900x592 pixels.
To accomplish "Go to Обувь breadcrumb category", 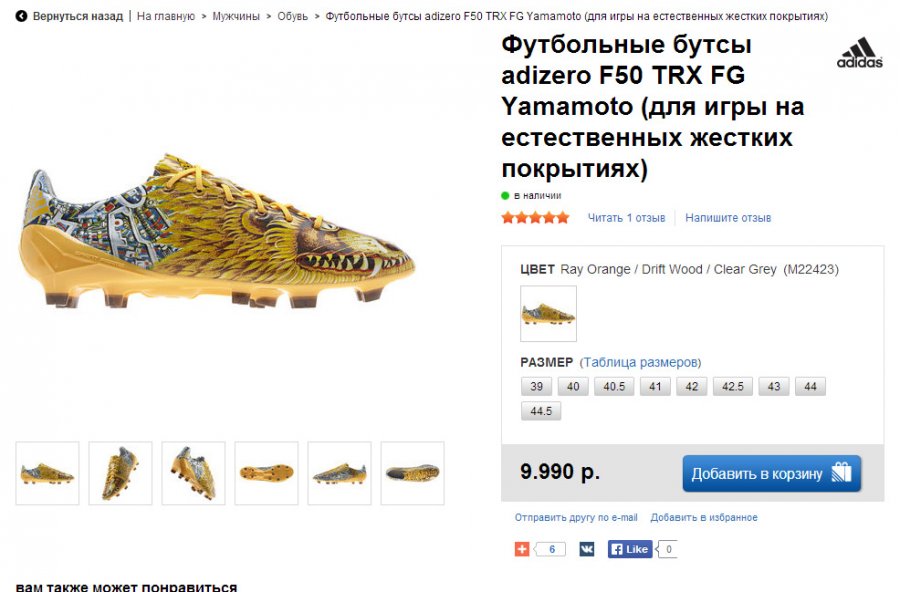I will (293, 17).
